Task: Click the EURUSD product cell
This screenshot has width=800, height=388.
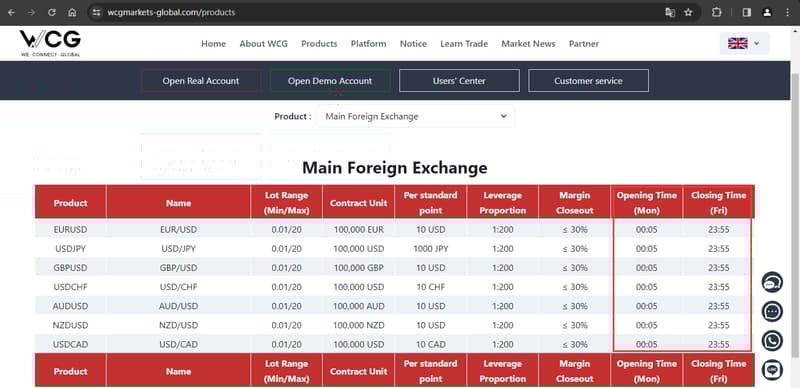Action: (x=70, y=230)
